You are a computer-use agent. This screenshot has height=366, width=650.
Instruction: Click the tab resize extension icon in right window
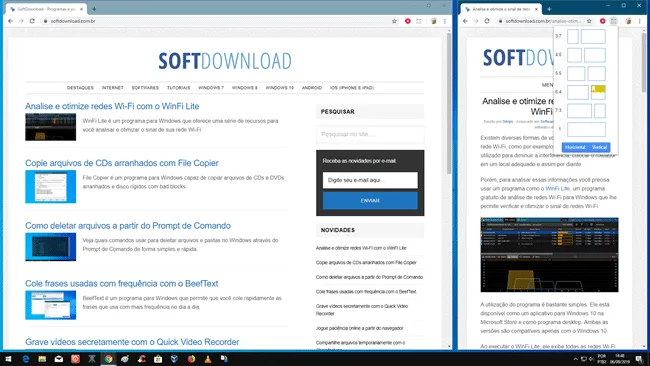tap(614, 21)
